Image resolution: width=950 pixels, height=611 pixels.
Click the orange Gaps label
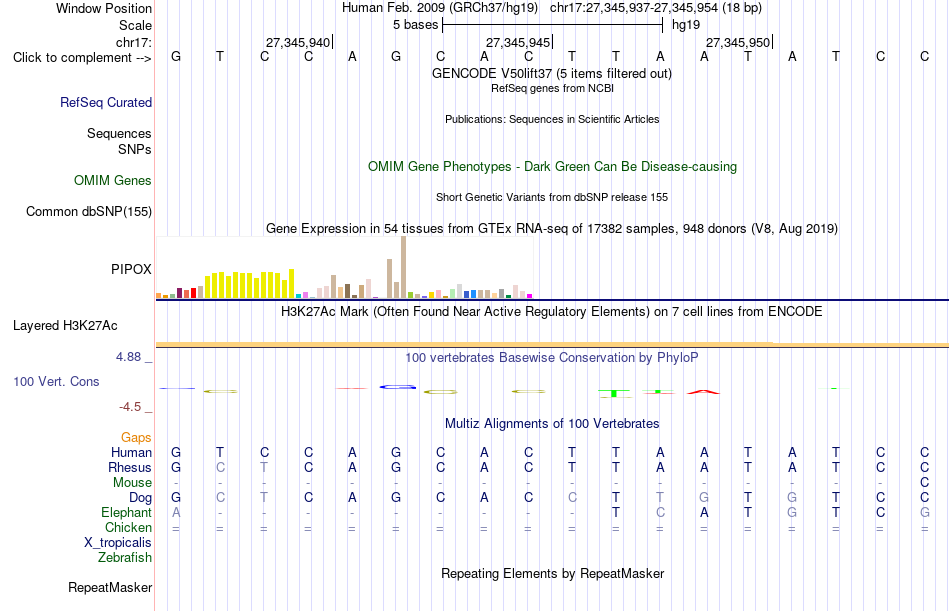click(136, 438)
